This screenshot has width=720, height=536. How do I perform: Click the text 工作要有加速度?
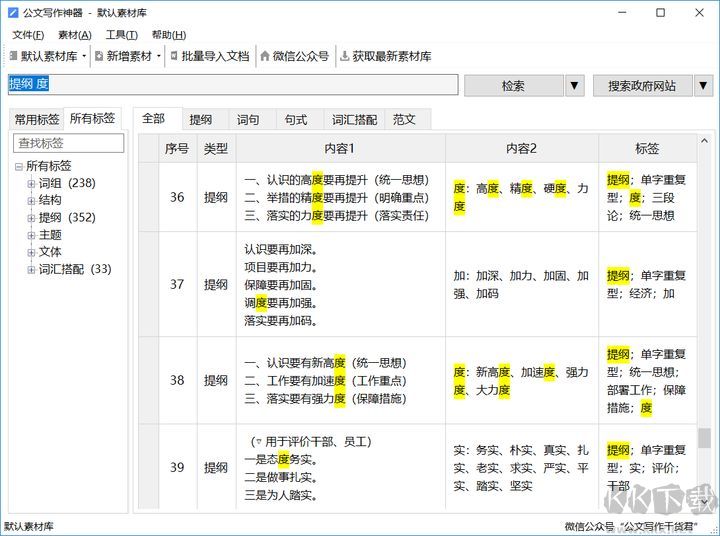306,380
